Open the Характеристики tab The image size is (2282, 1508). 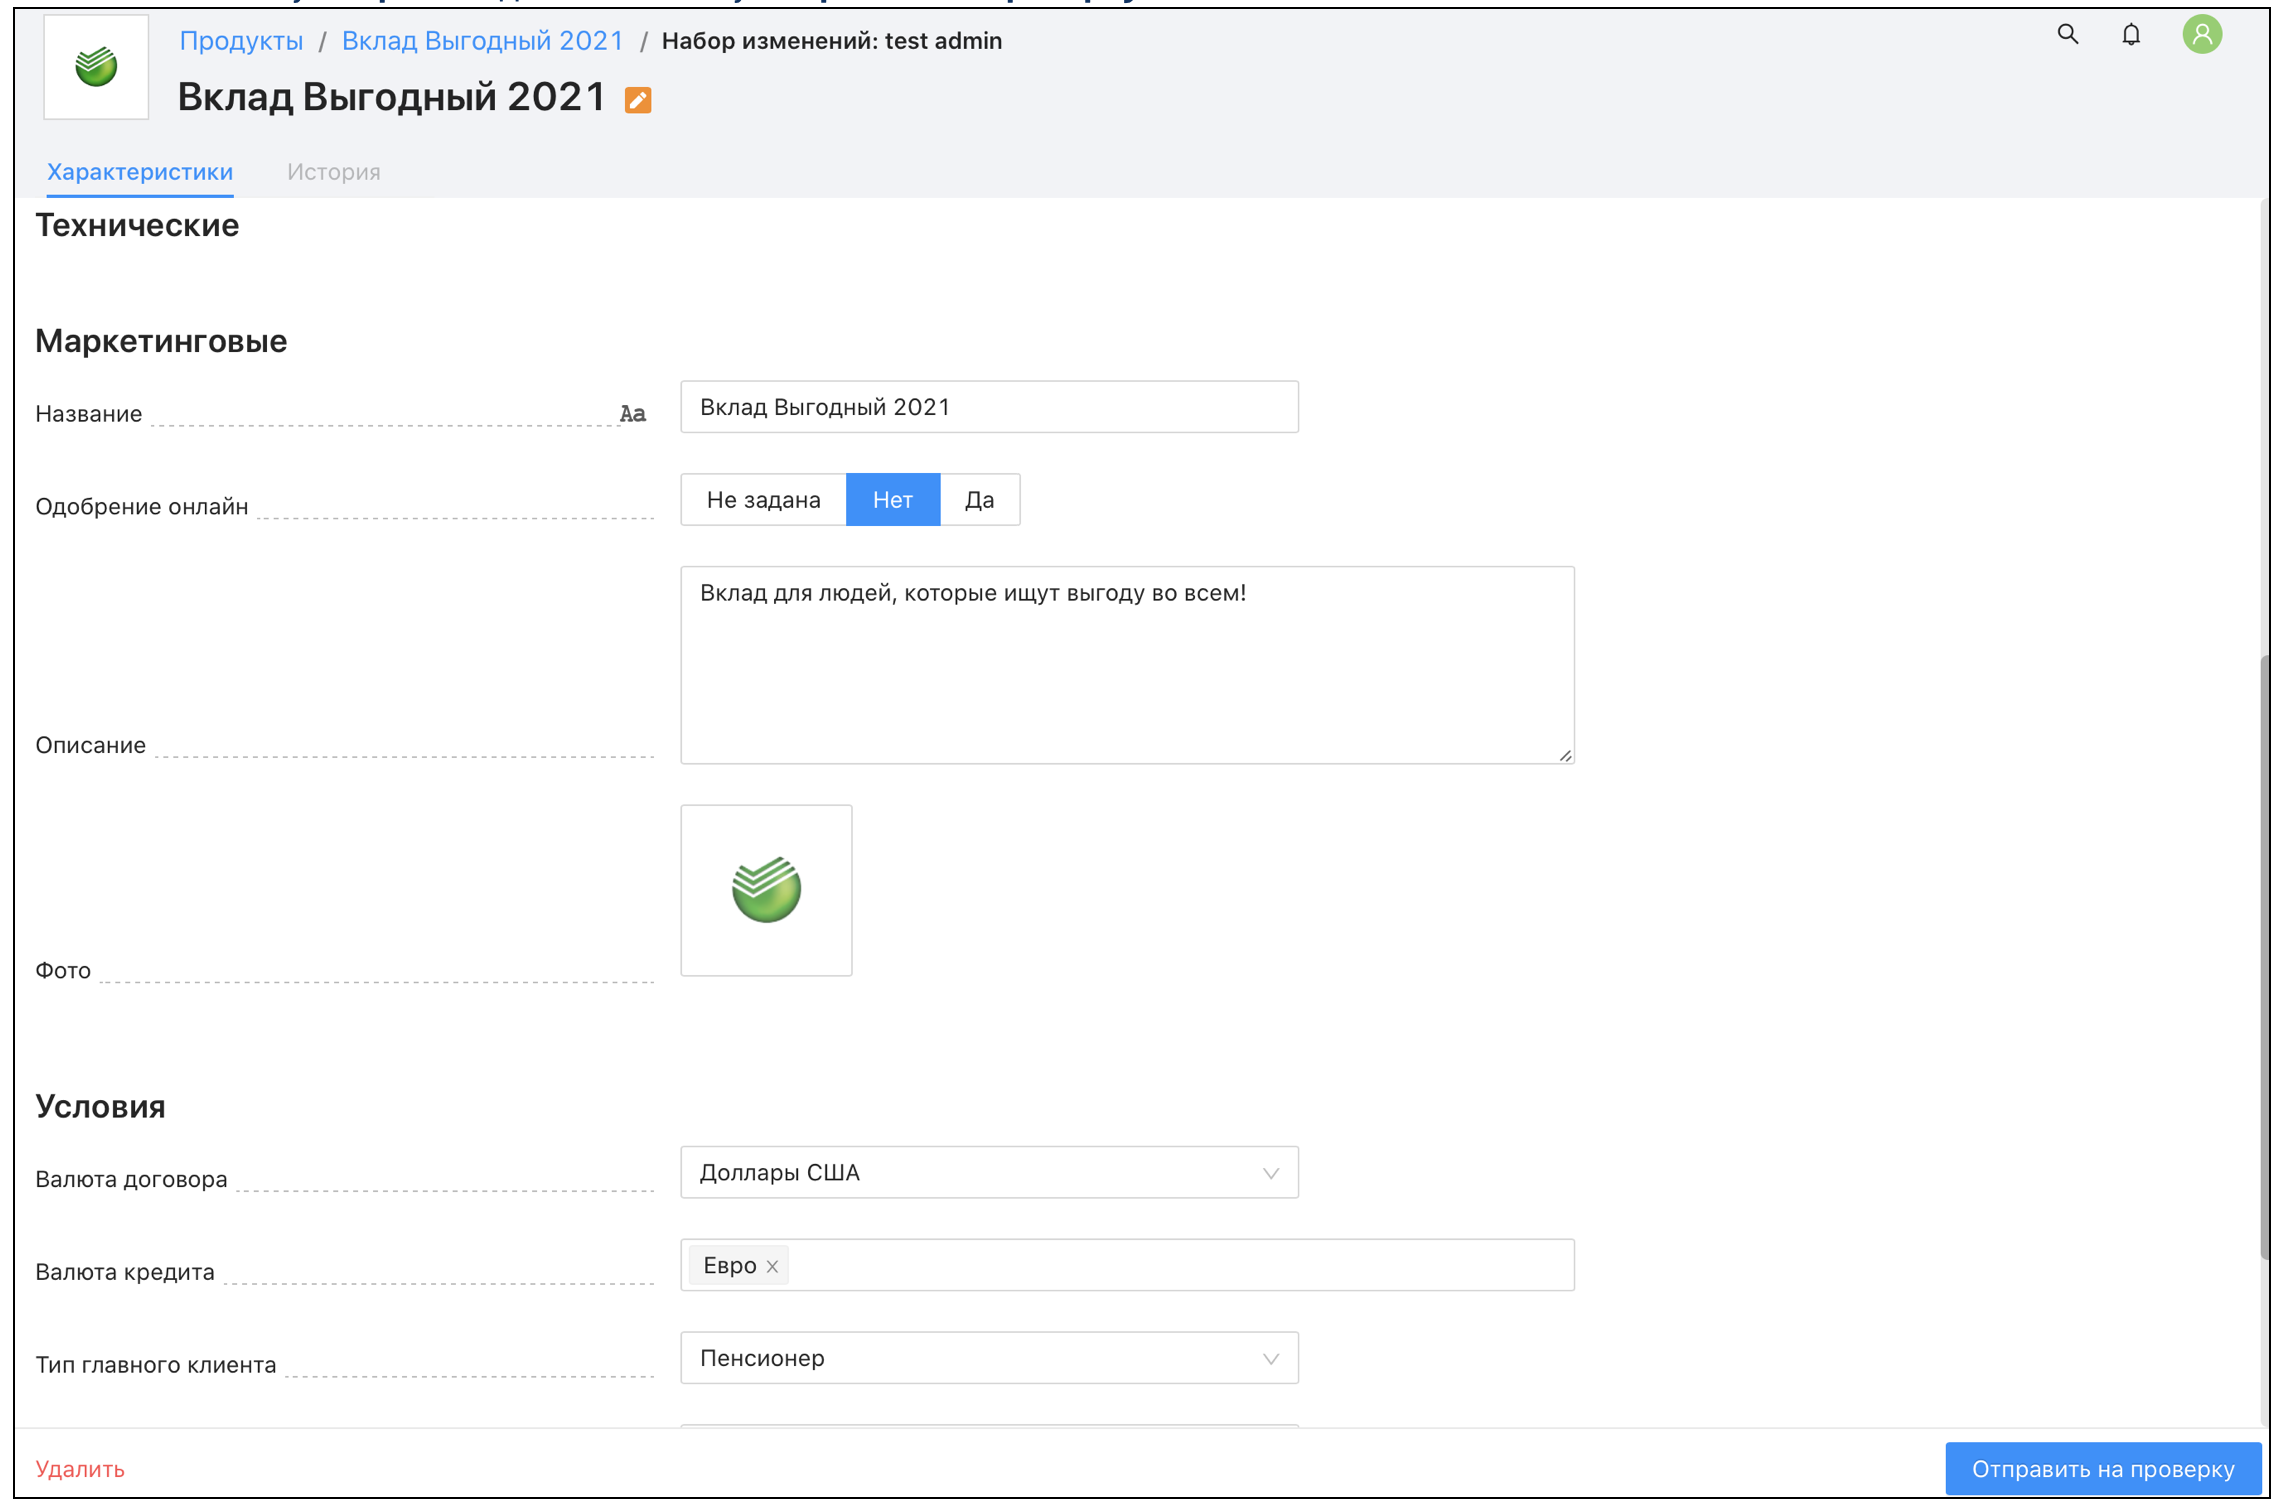tap(140, 172)
